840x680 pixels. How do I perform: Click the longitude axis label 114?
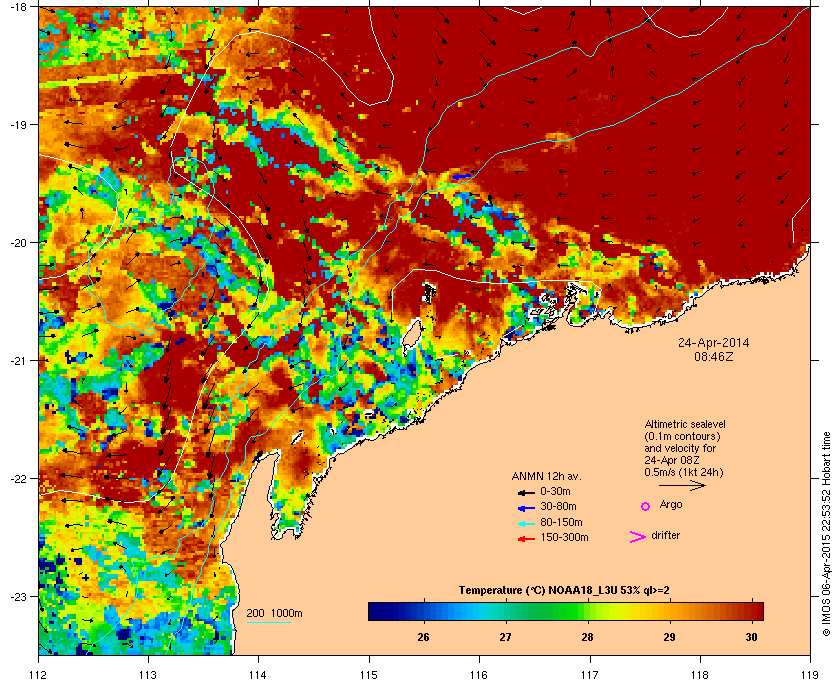point(258,675)
